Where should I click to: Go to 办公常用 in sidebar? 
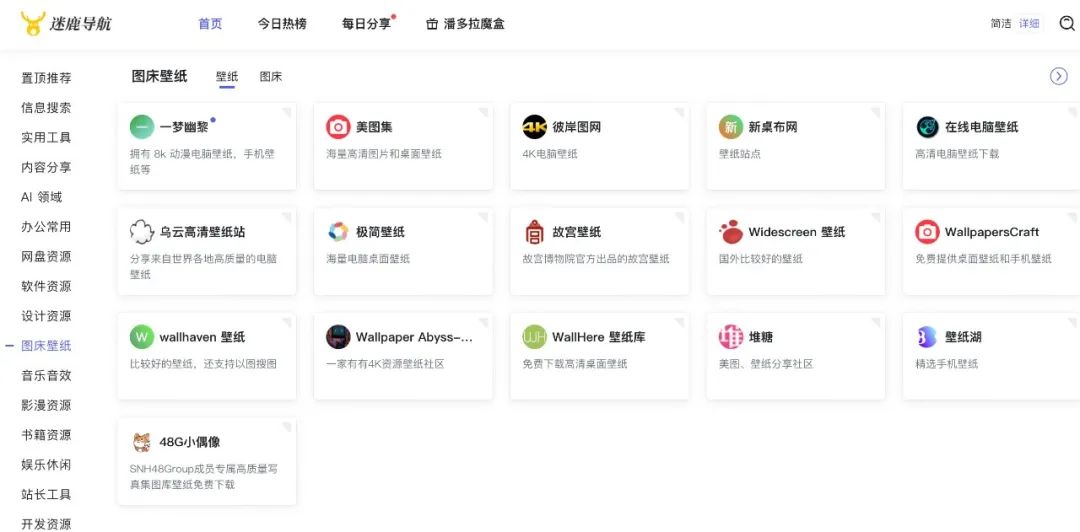click(x=46, y=227)
